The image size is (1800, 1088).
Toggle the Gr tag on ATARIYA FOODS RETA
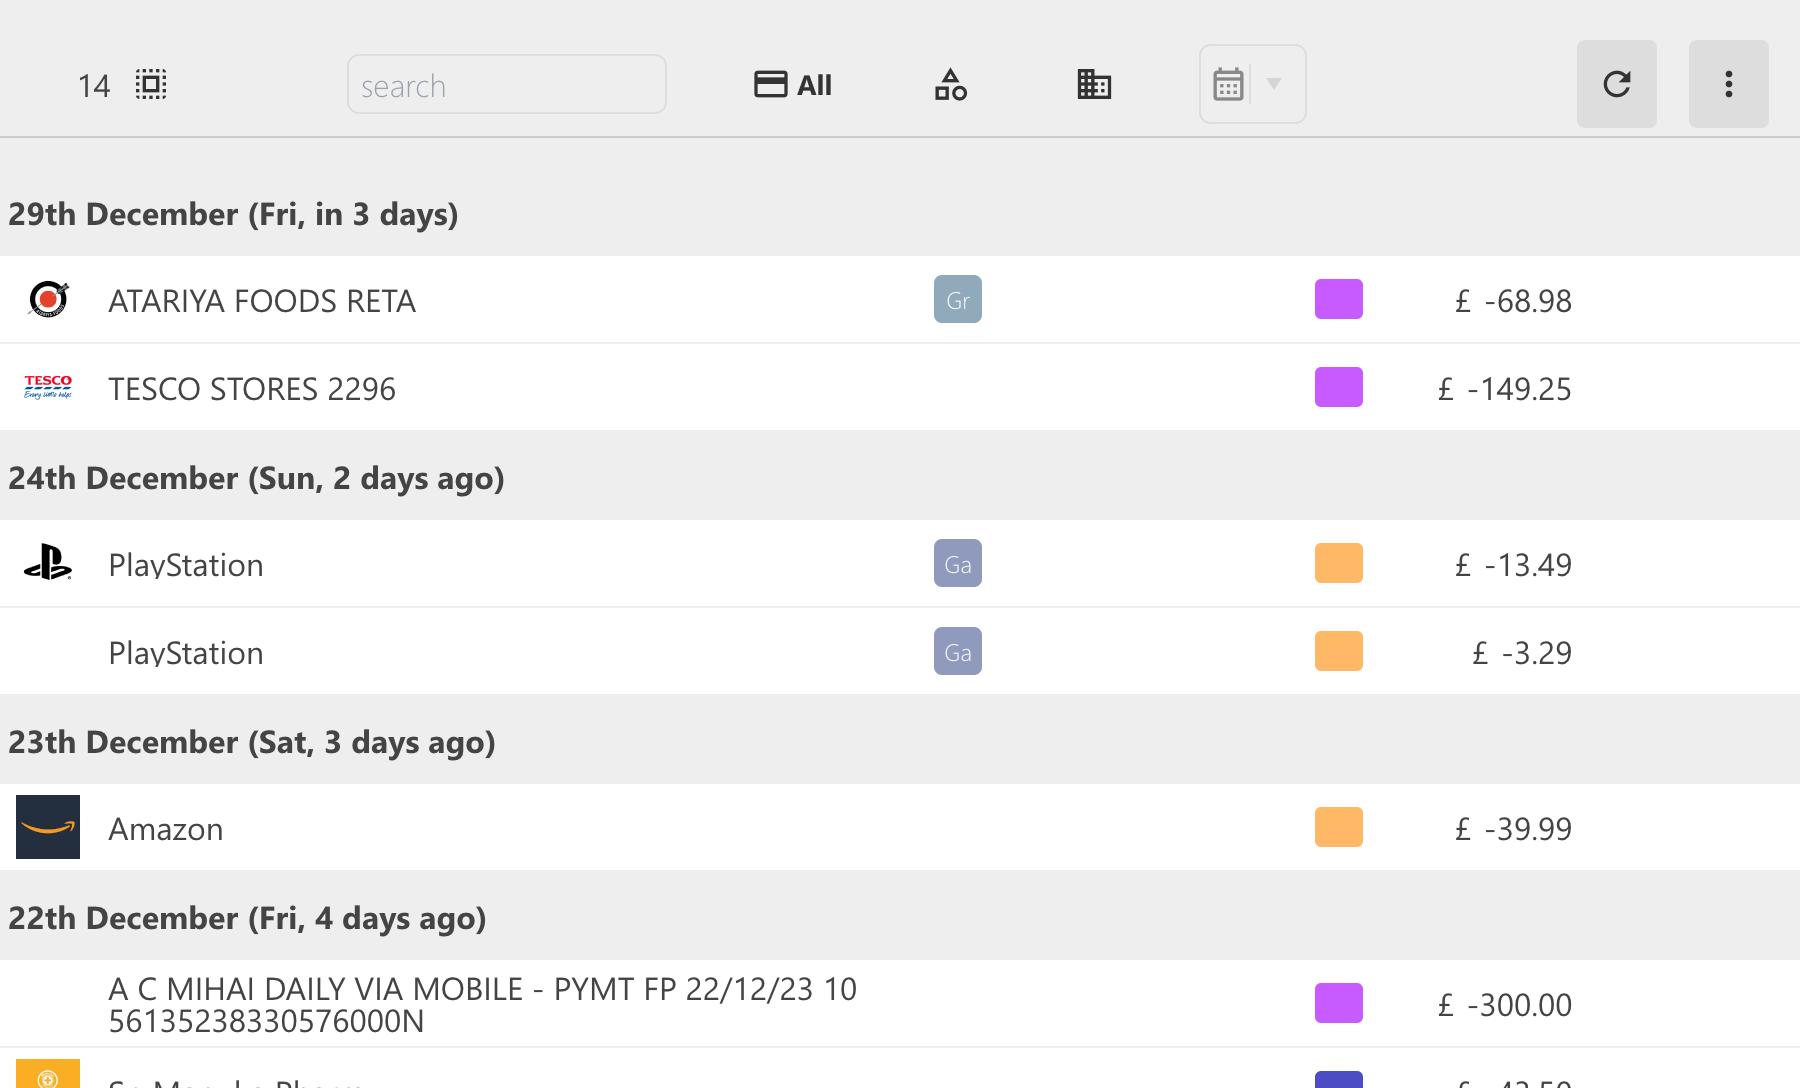coord(957,298)
